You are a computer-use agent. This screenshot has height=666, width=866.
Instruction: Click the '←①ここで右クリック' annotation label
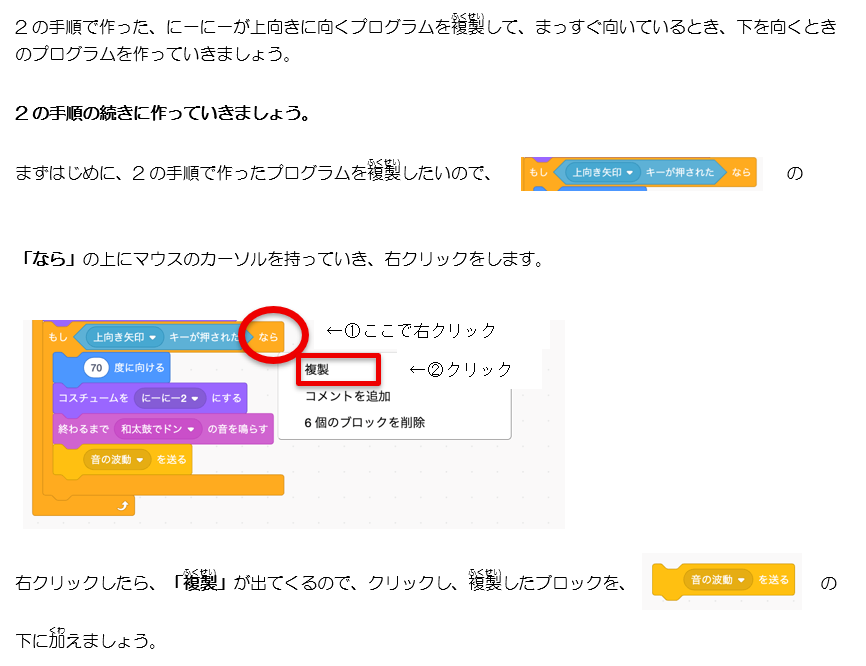[411, 330]
